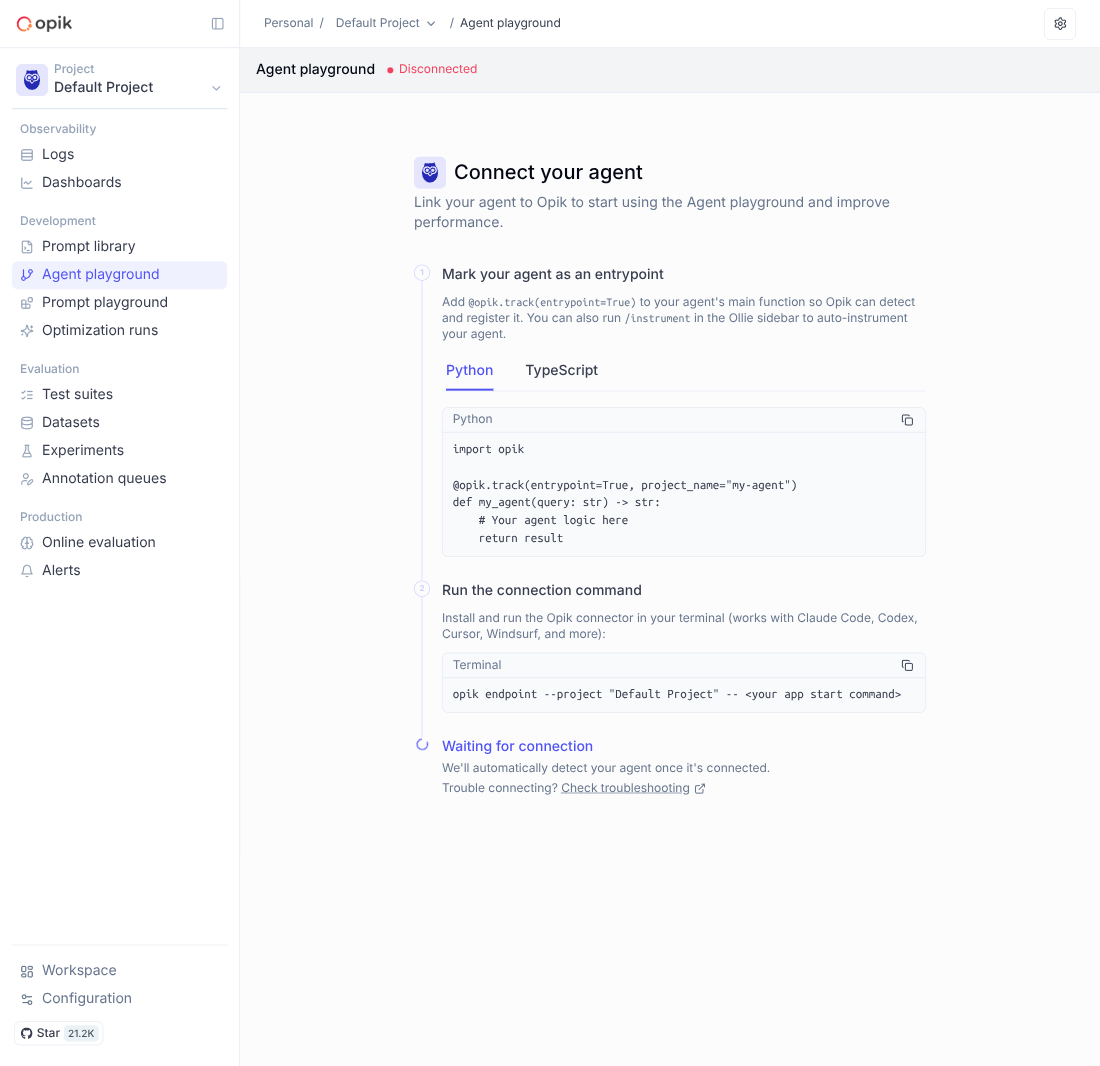
Task: Click the Logs icon in sidebar
Action: [x=27, y=155]
